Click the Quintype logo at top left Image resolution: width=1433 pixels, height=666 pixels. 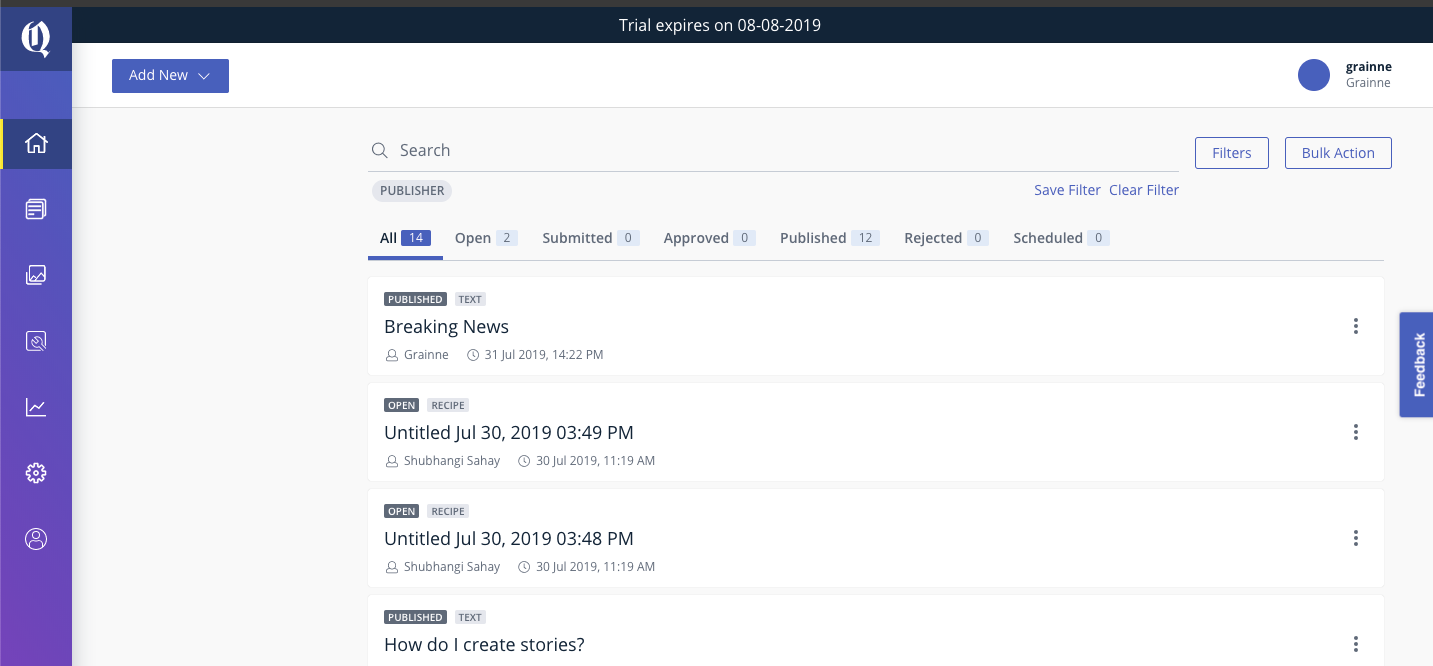coord(36,38)
